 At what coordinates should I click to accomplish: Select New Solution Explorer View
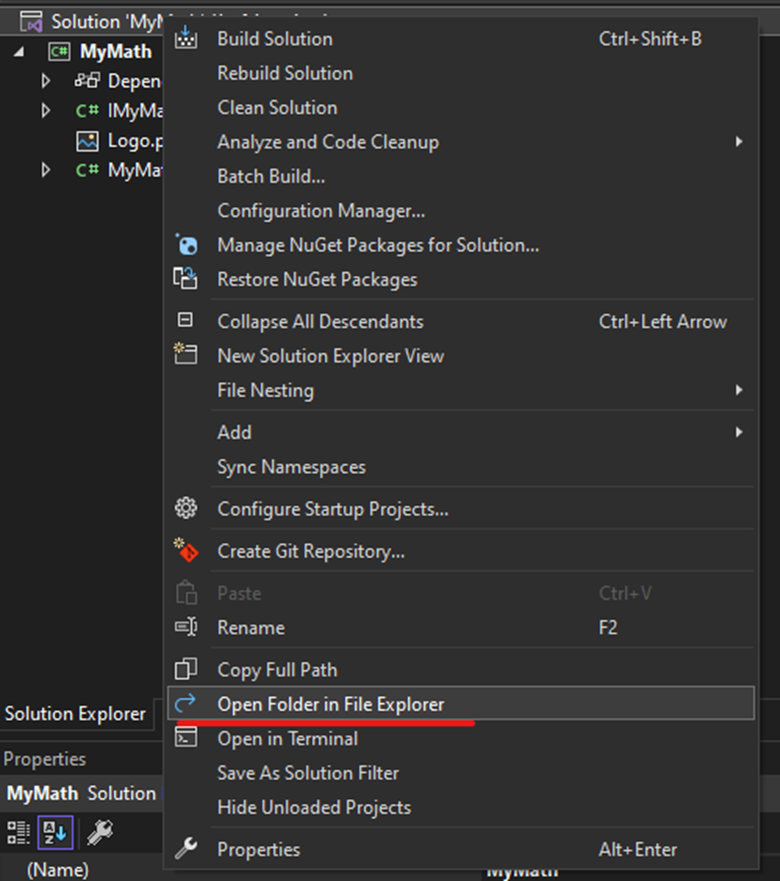[461, 356]
